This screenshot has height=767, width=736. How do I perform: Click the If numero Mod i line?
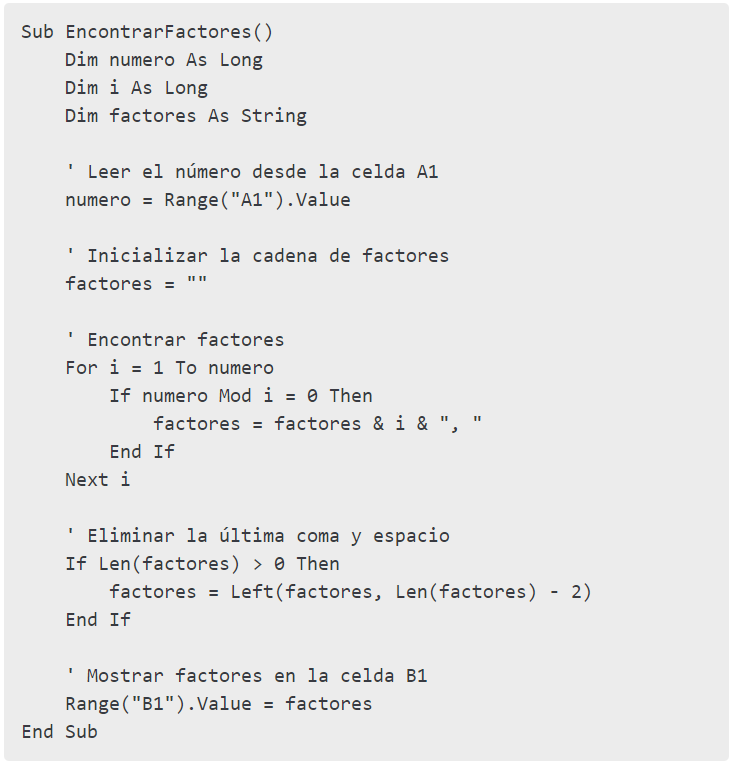click(x=241, y=395)
